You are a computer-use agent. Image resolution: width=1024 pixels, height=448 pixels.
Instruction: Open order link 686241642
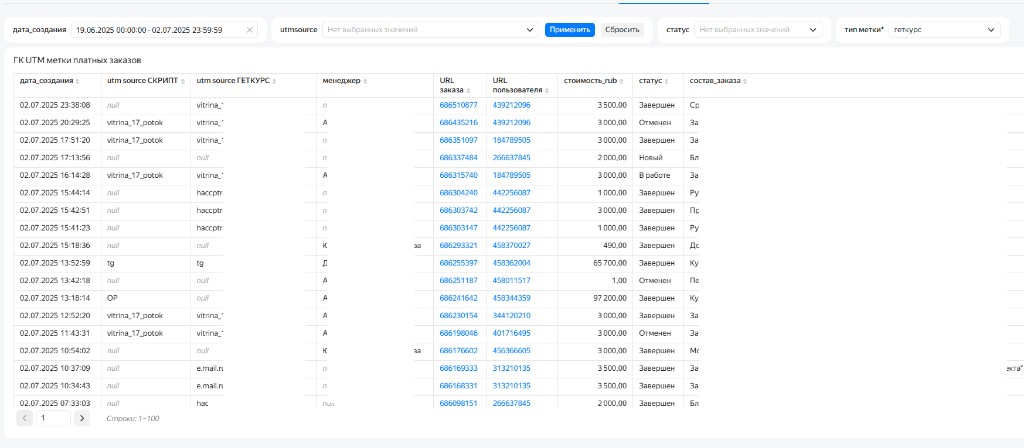coord(458,298)
